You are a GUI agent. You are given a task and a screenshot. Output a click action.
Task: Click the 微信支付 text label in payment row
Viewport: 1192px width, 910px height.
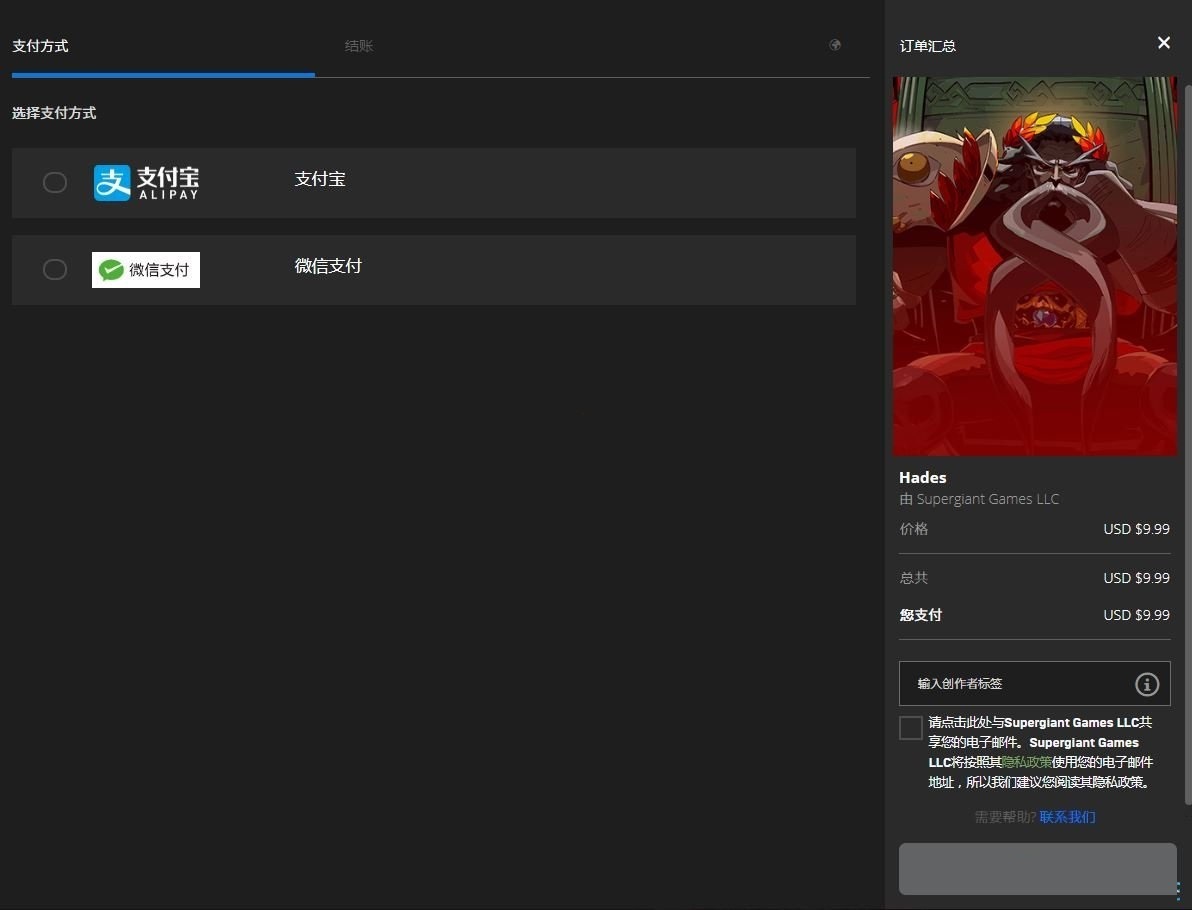pos(328,266)
